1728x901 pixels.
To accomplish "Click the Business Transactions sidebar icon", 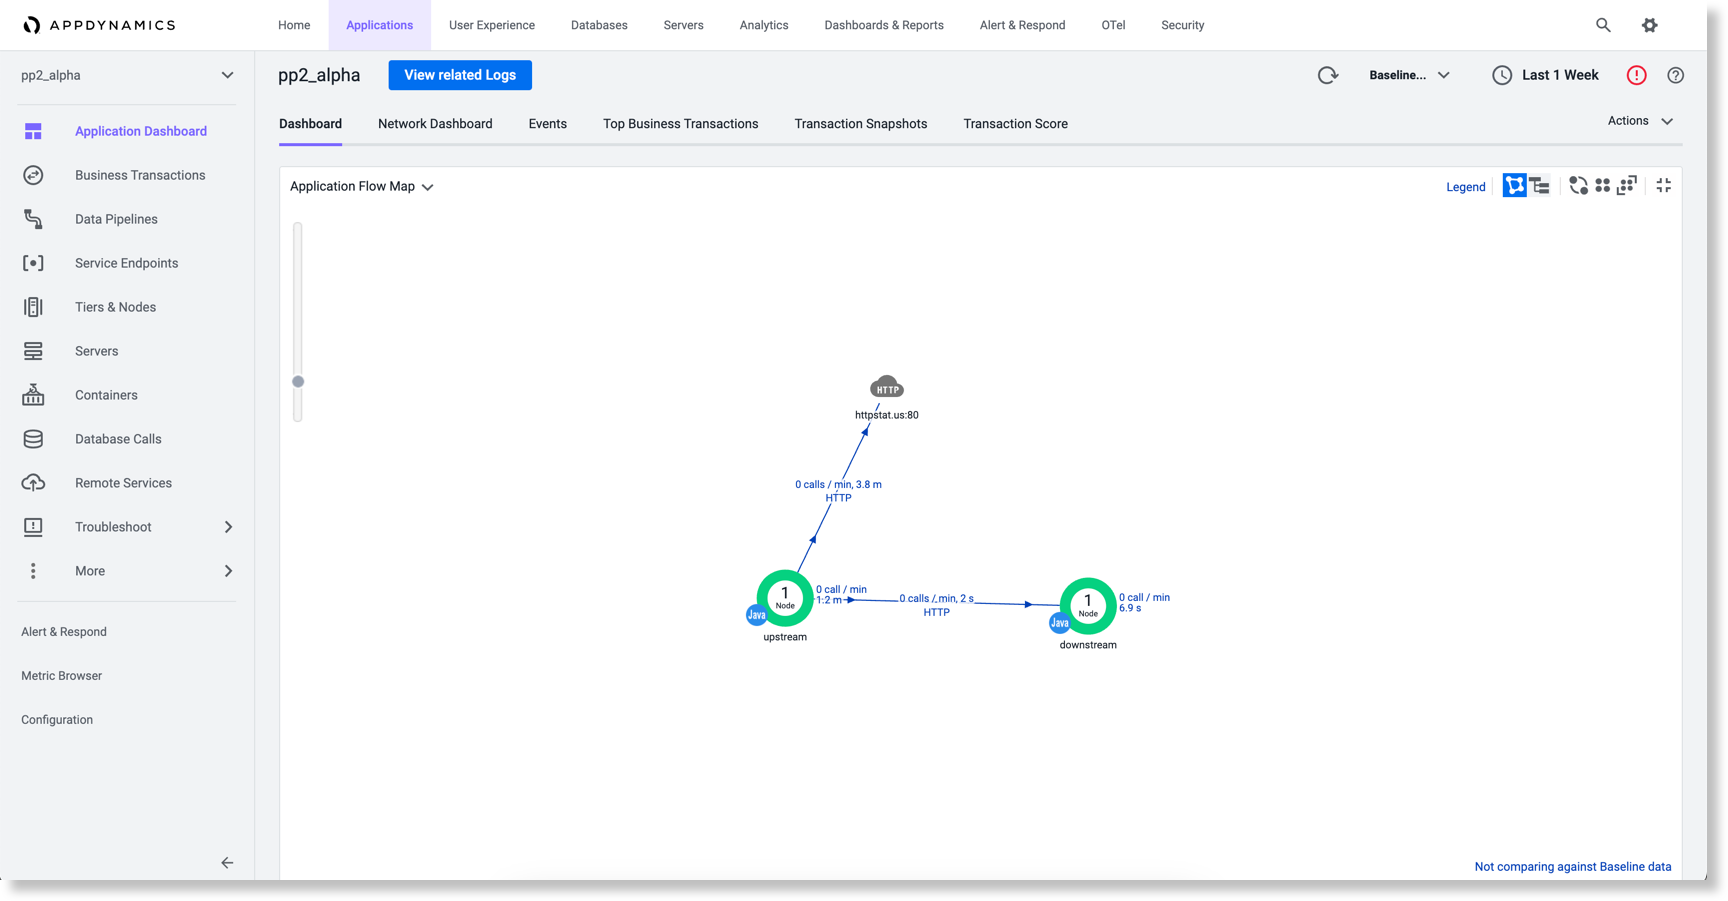I will 33,175.
